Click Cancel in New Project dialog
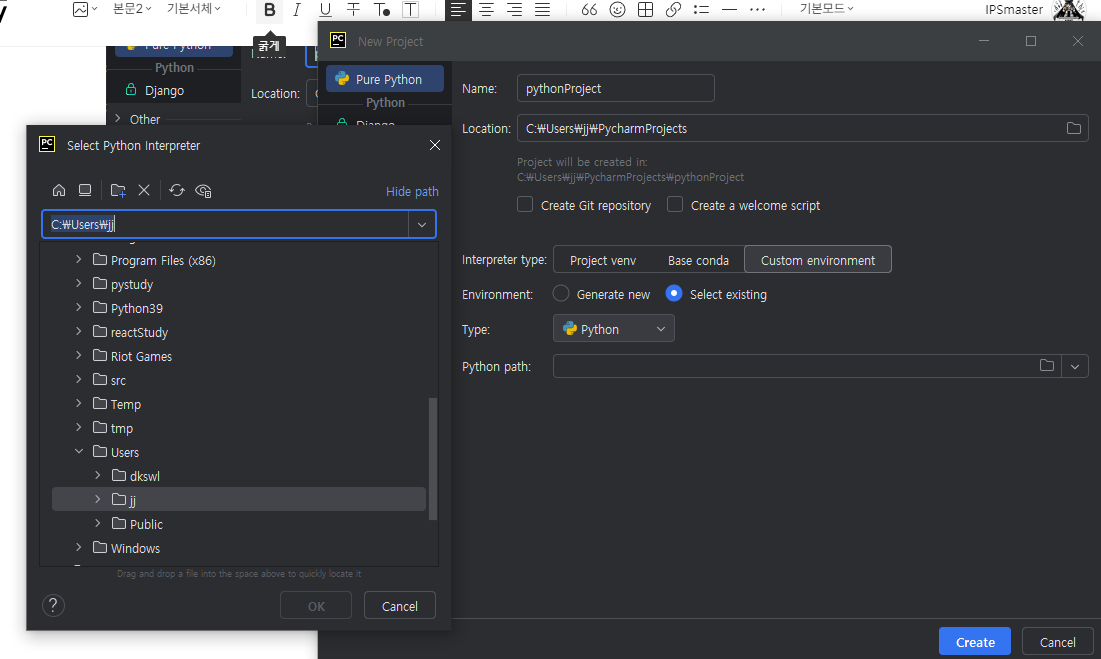 pos(1057,641)
